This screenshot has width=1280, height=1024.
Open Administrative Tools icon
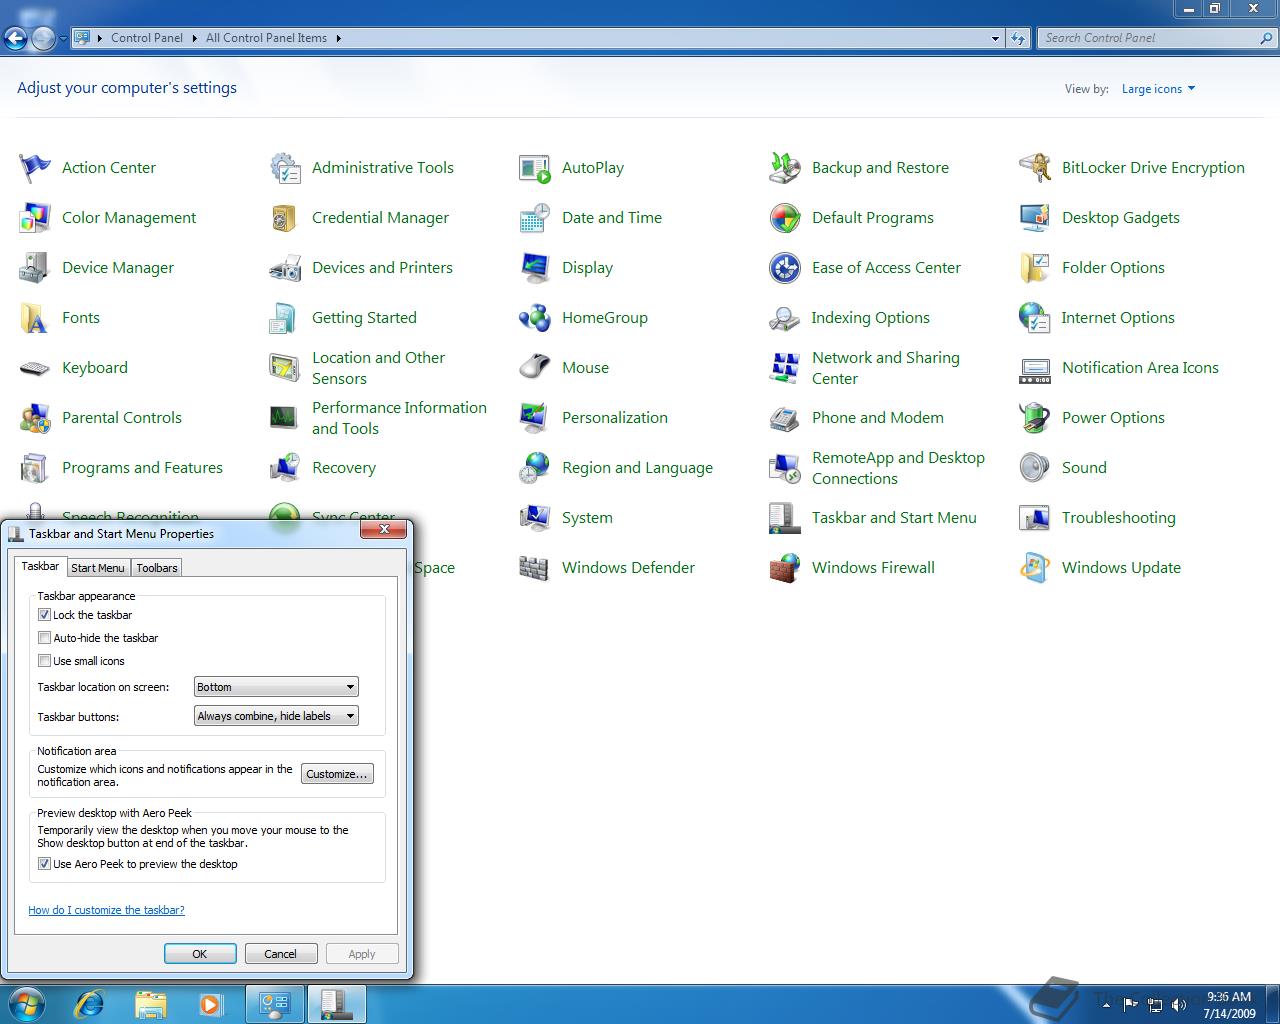point(285,168)
